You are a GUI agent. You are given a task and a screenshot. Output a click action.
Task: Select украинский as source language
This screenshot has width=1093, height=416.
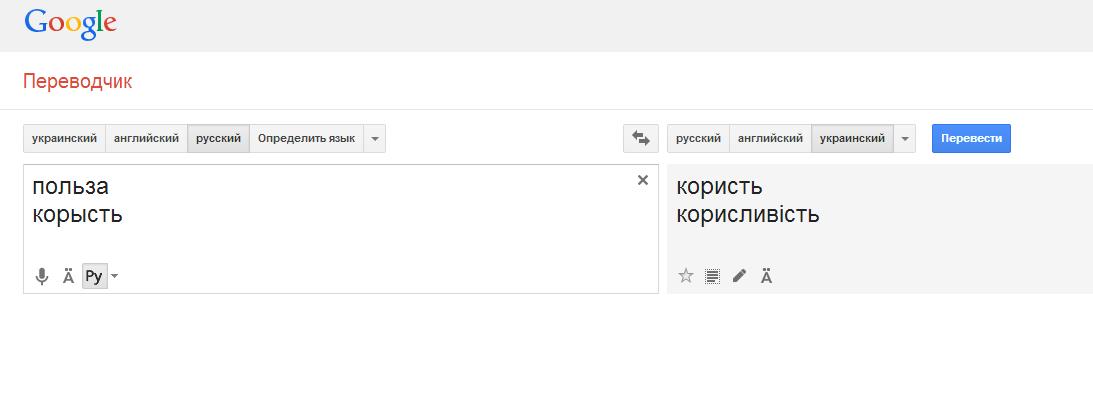pyautogui.click(x=64, y=138)
